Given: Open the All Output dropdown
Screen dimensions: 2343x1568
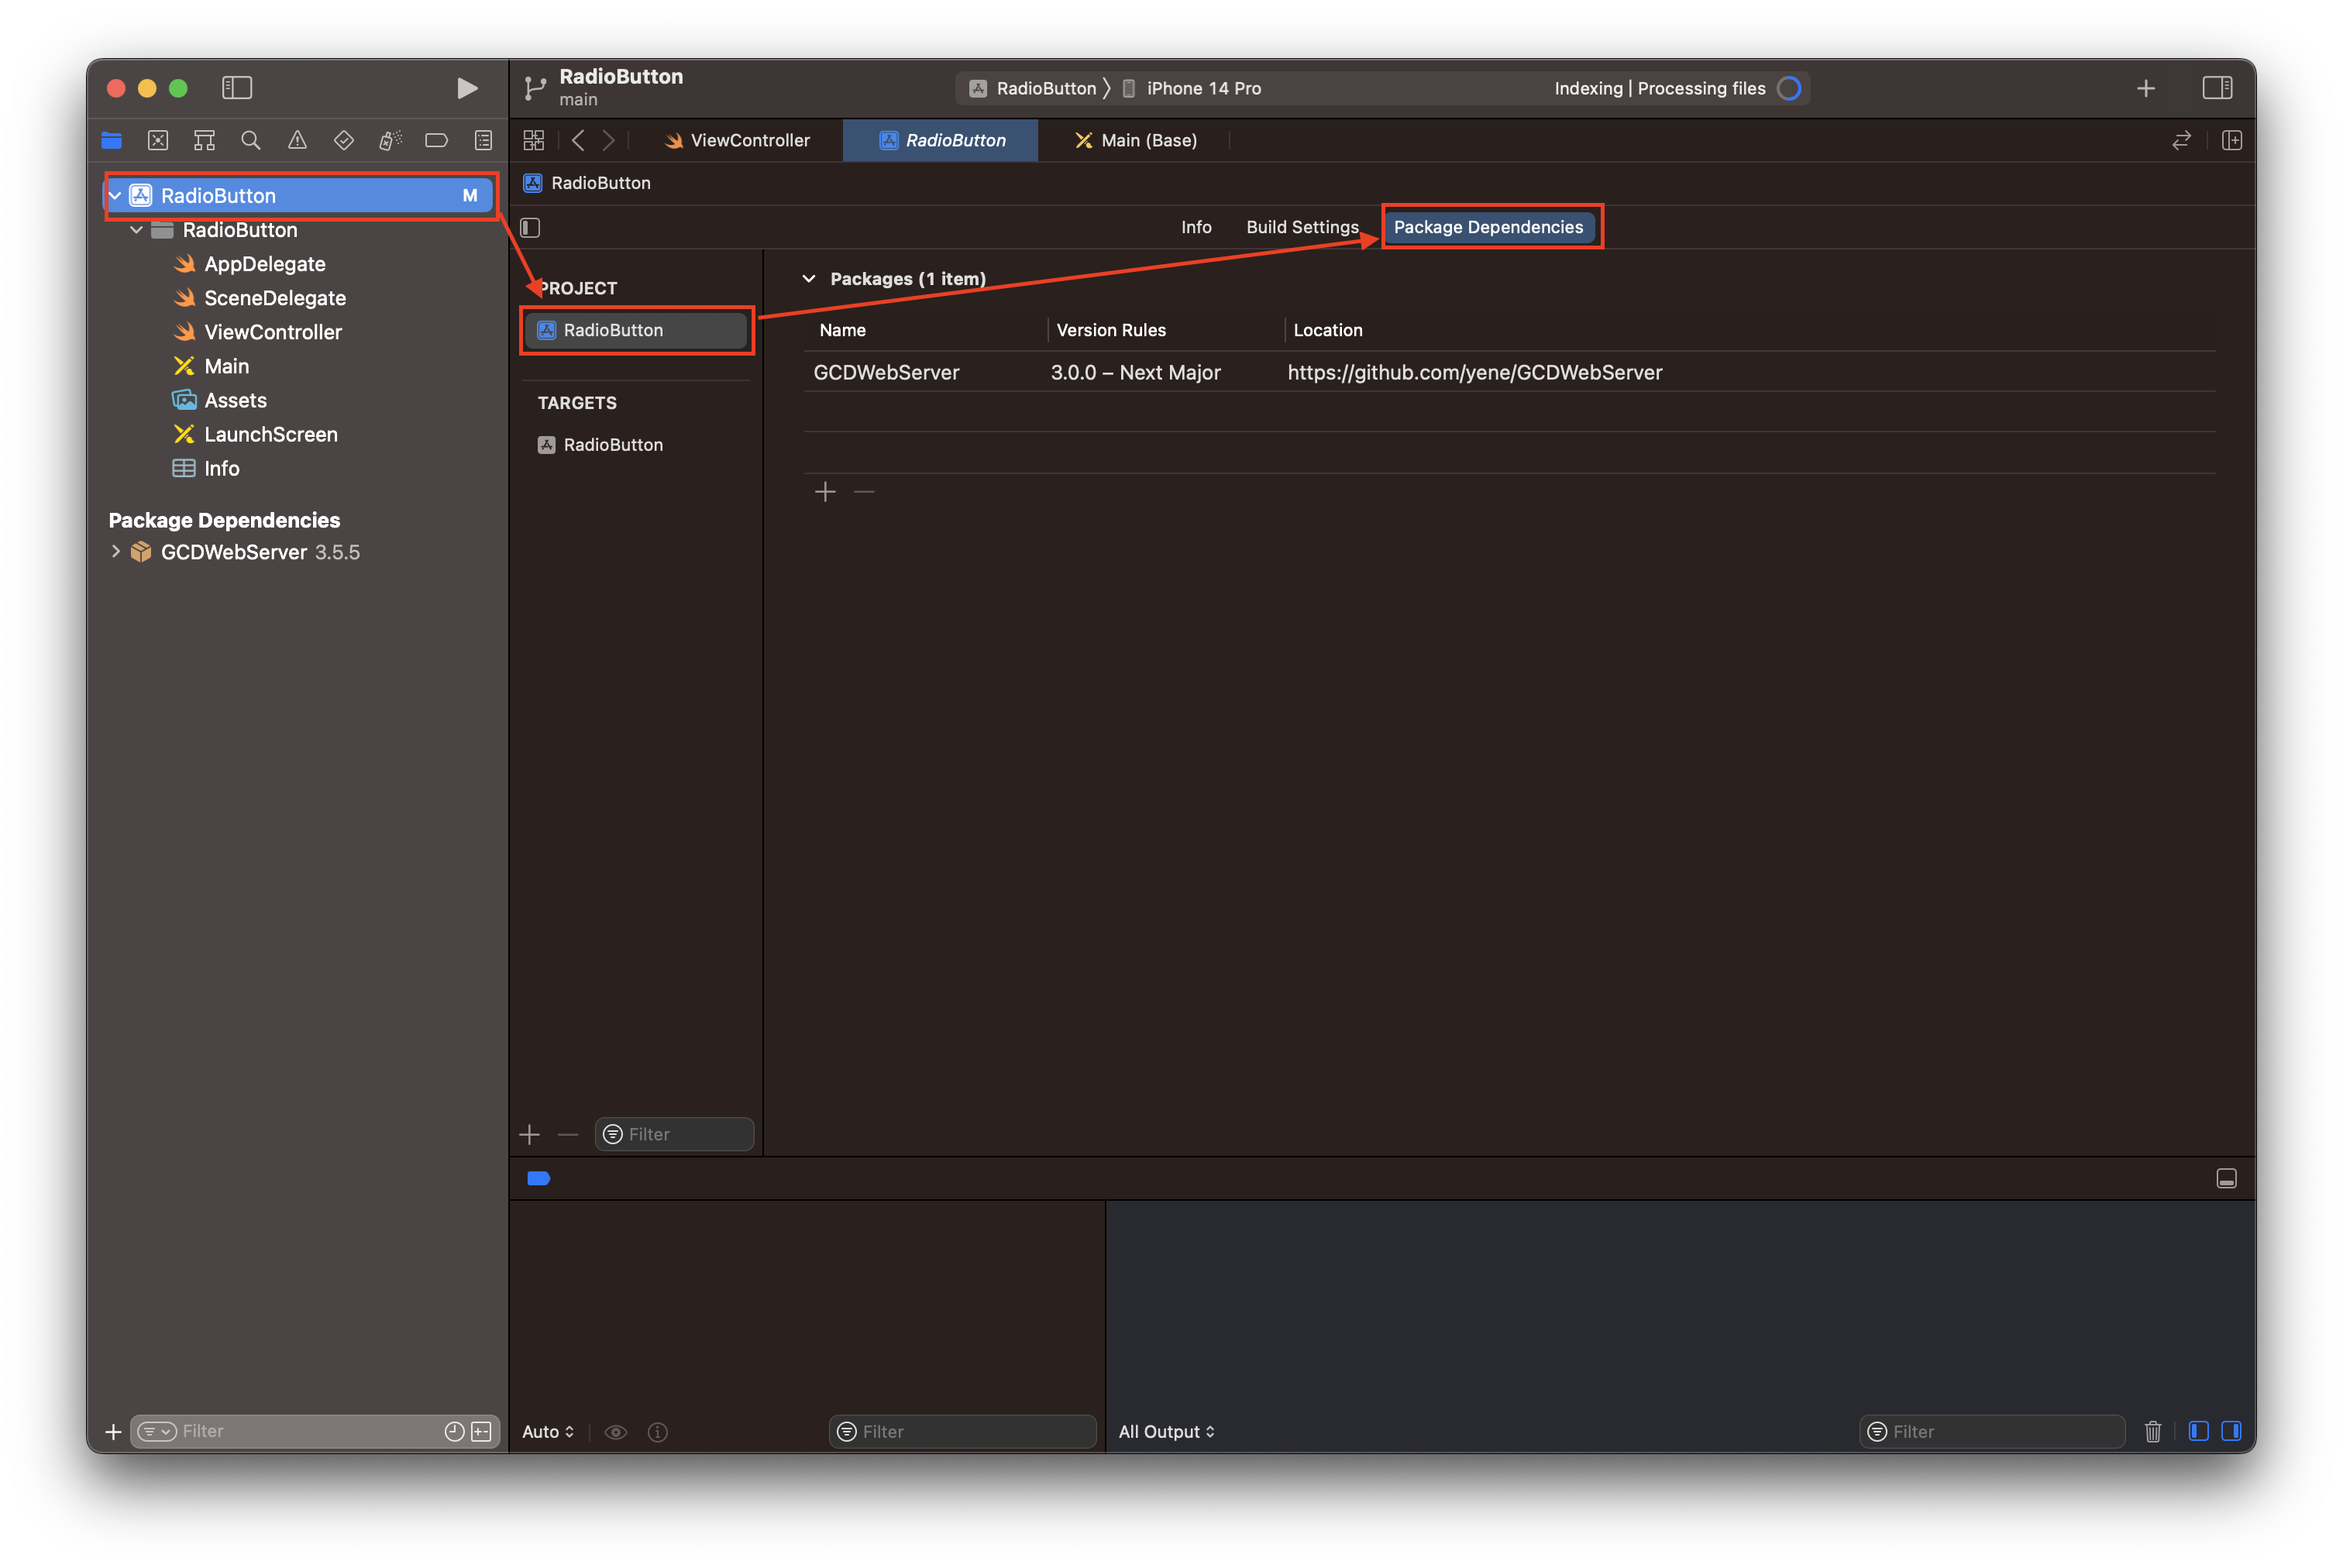Looking at the screenshot, I should click(x=1167, y=1432).
